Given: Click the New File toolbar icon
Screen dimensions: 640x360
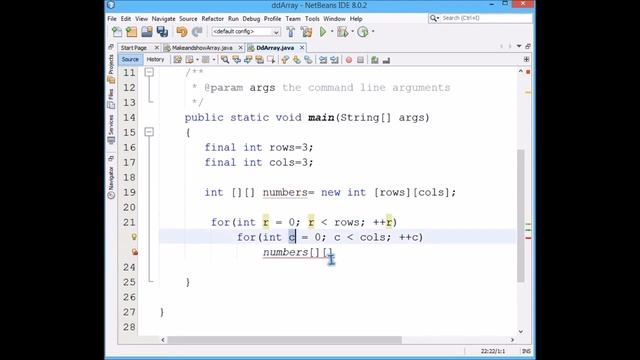Looking at the screenshot, I should 117,31.
